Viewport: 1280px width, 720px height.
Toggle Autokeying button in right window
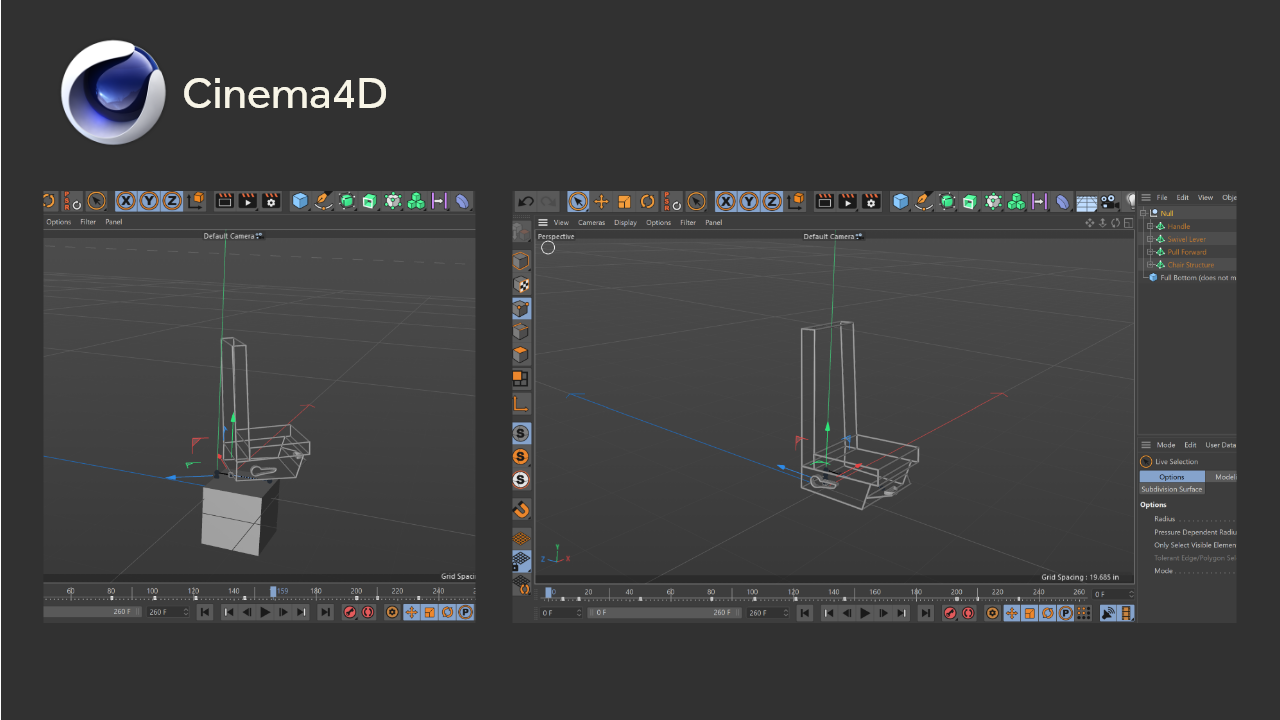969,613
